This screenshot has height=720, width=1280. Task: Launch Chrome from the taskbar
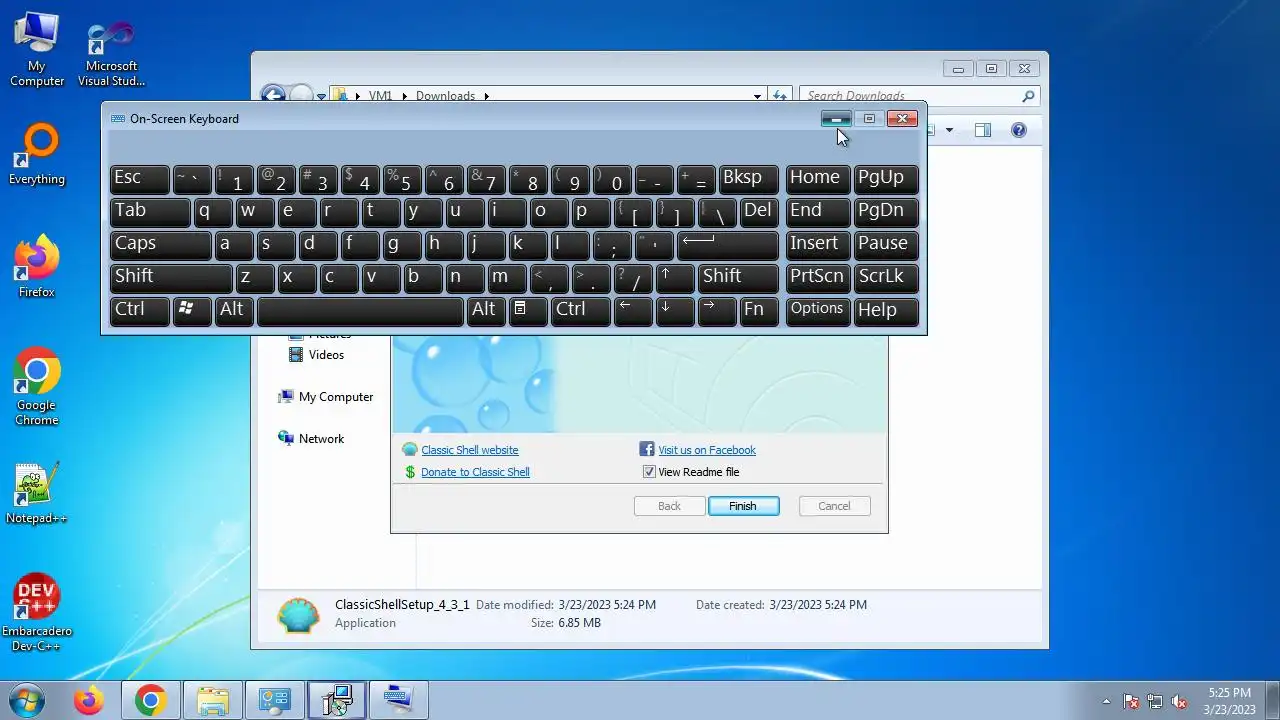click(x=150, y=700)
